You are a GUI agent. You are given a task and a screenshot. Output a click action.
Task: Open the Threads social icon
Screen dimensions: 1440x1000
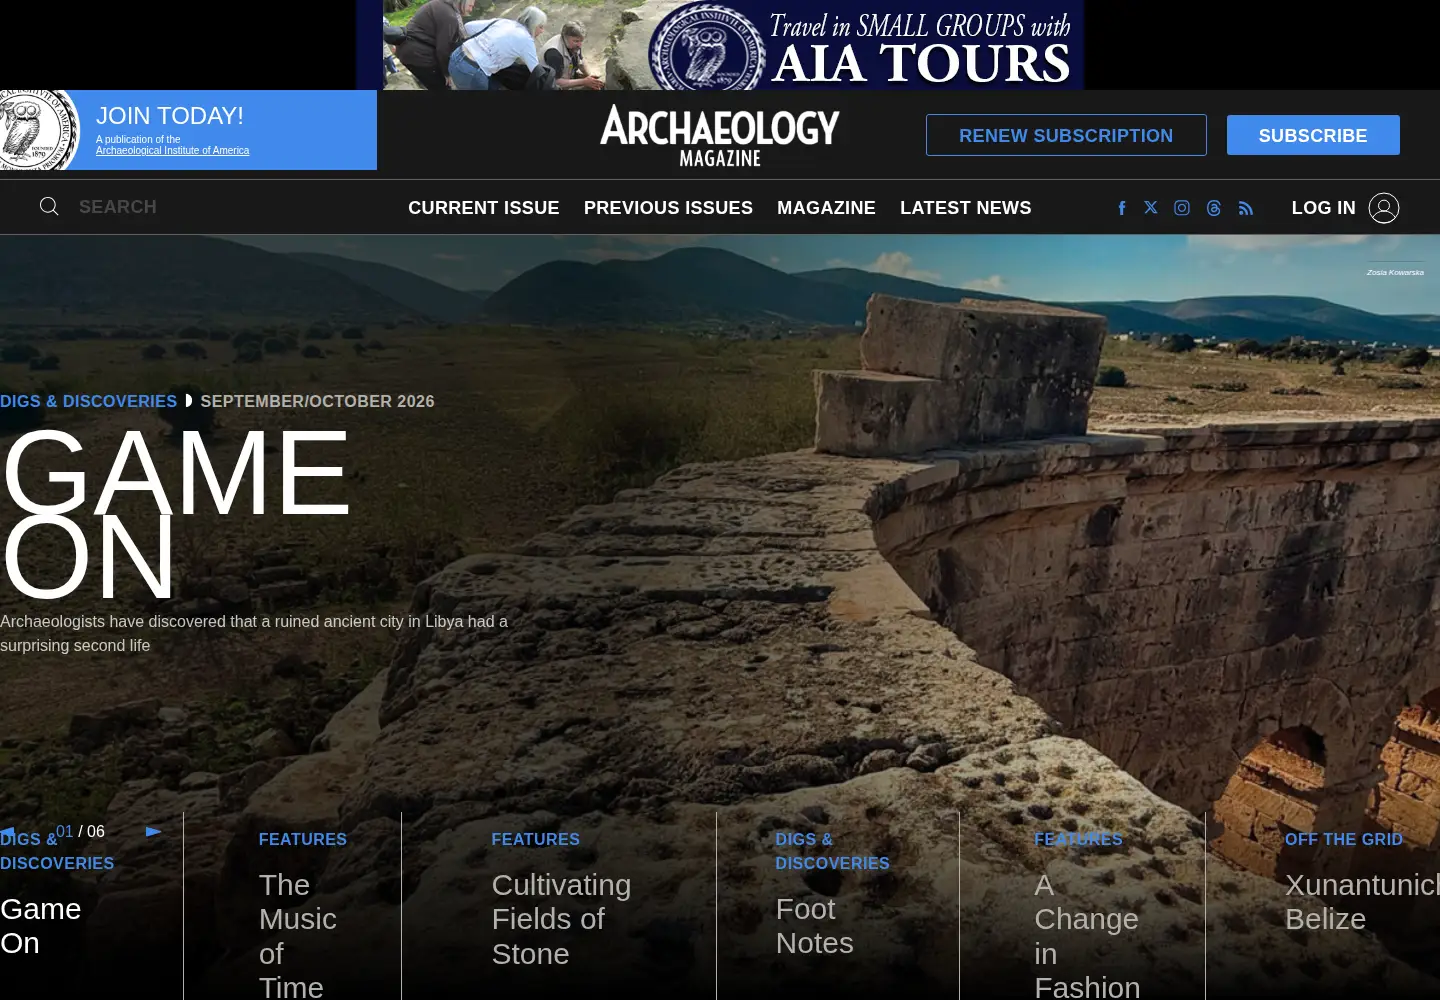[x=1214, y=208]
